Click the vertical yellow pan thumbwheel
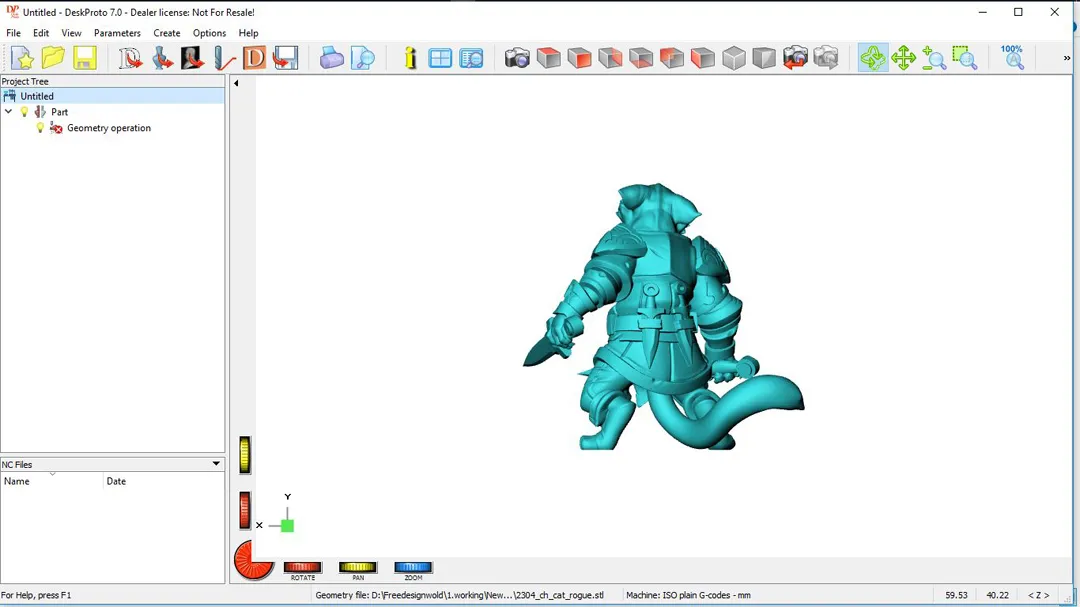1080x607 pixels. 245,455
